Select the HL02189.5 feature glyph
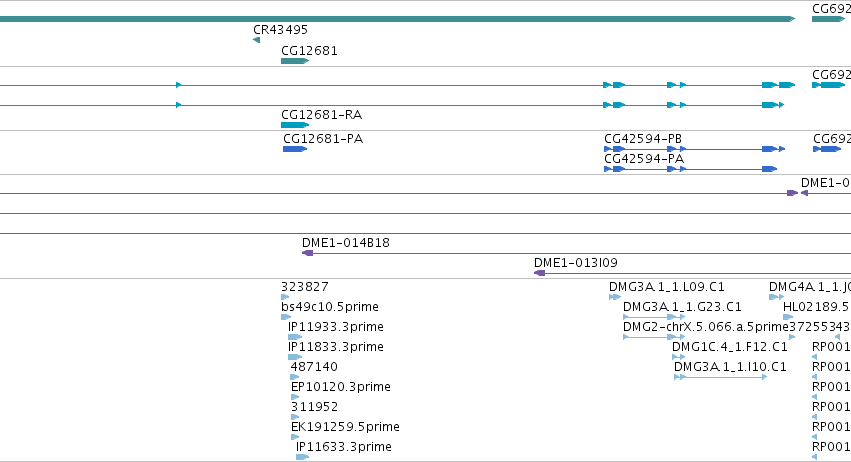 788,317
